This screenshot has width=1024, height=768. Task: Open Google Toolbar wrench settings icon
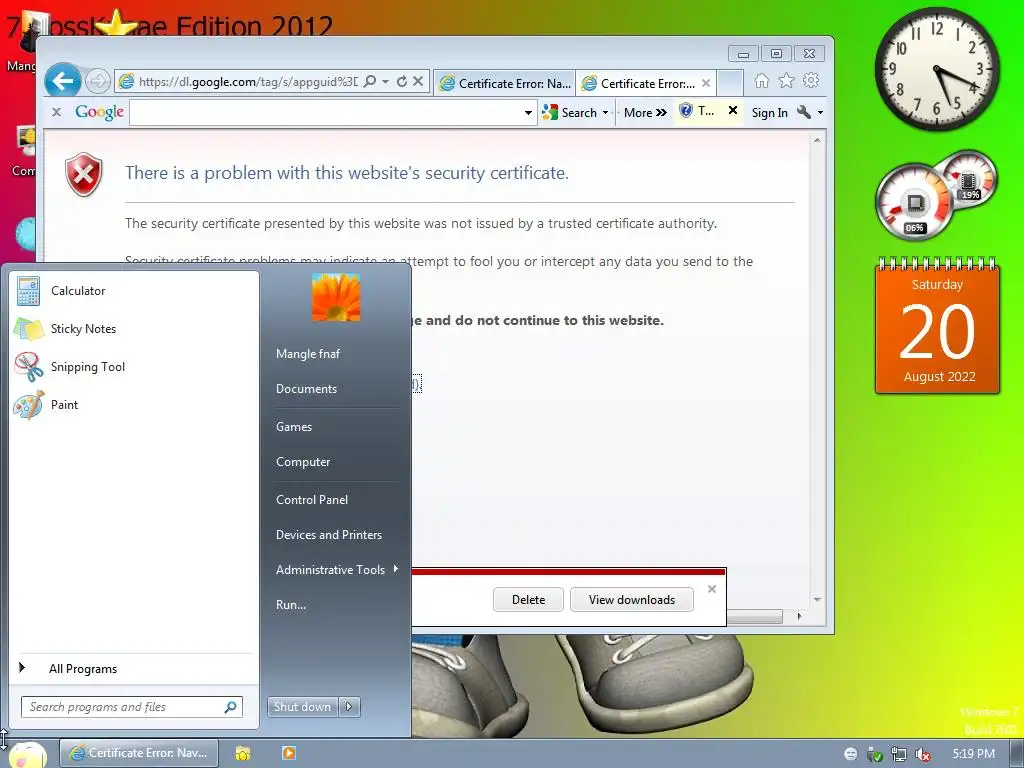pos(804,112)
